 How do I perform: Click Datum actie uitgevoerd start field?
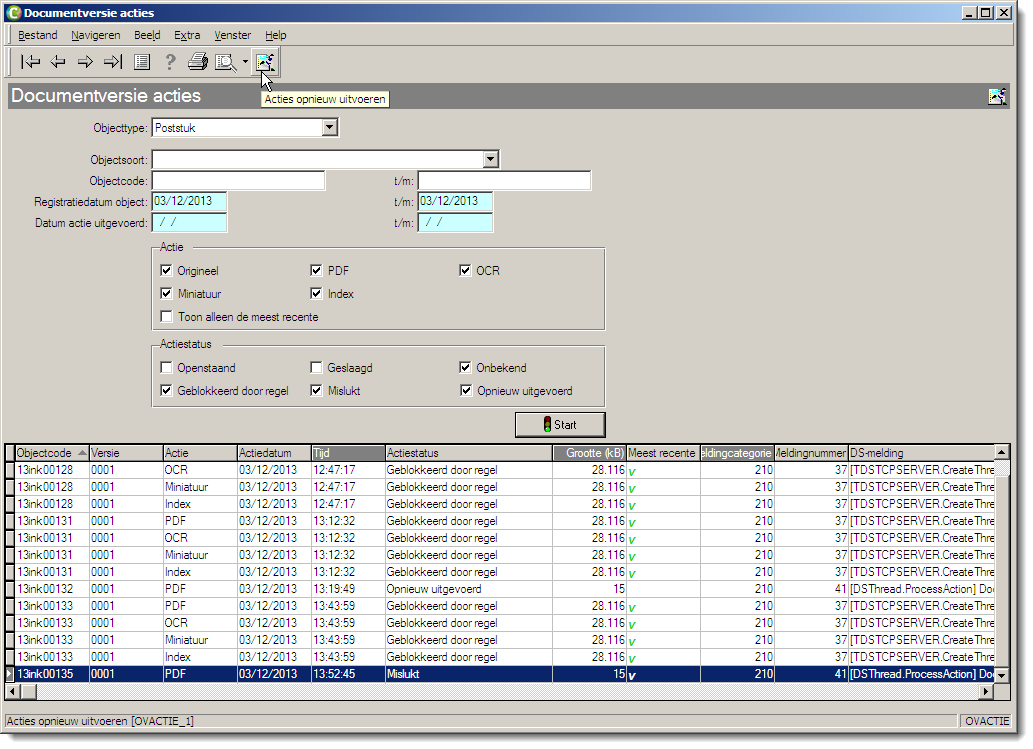(x=190, y=223)
